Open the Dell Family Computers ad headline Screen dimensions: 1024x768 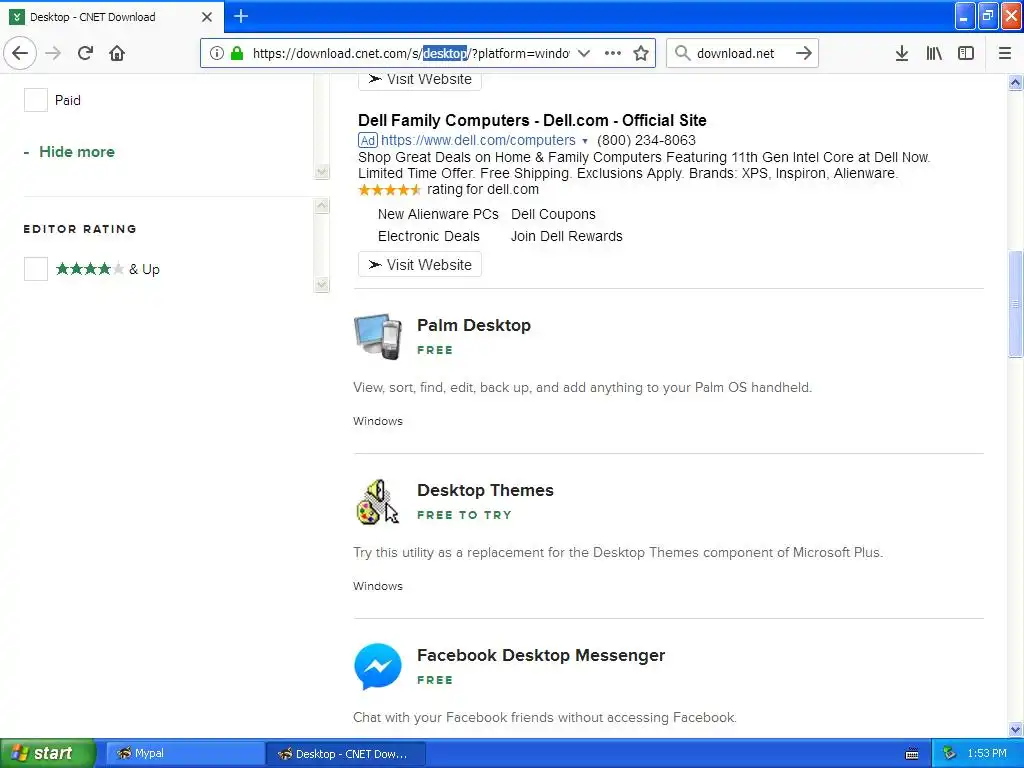[532, 120]
